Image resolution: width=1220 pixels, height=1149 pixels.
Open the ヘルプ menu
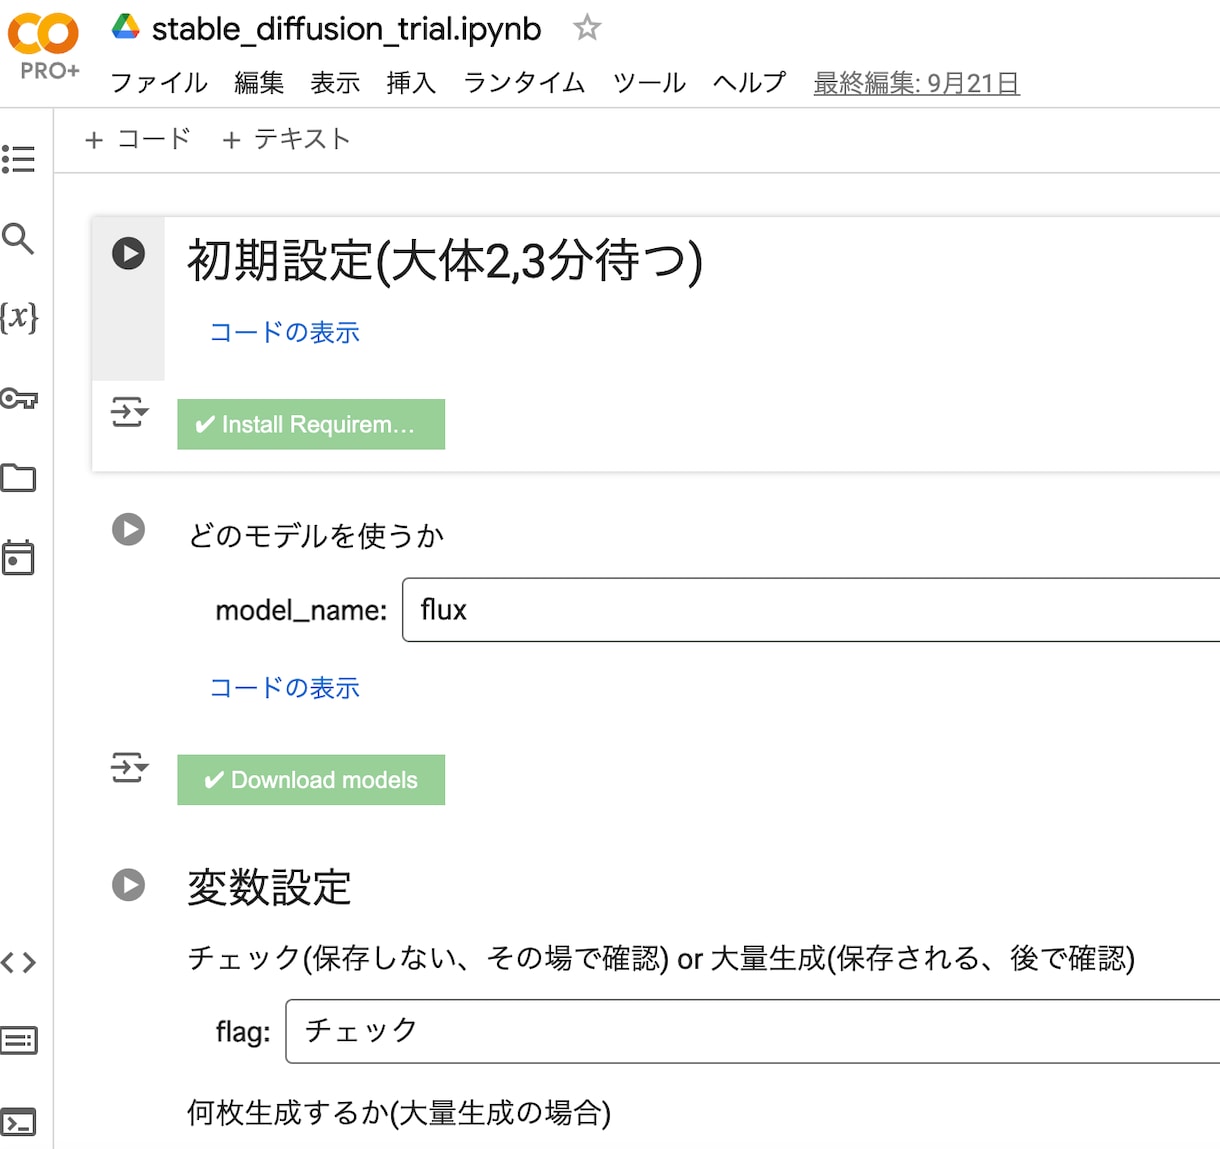[x=749, y=83]
